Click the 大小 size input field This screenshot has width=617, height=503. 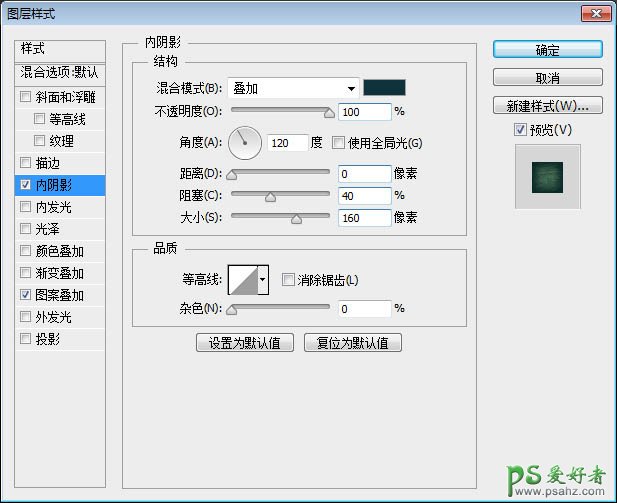coord(363,217)
